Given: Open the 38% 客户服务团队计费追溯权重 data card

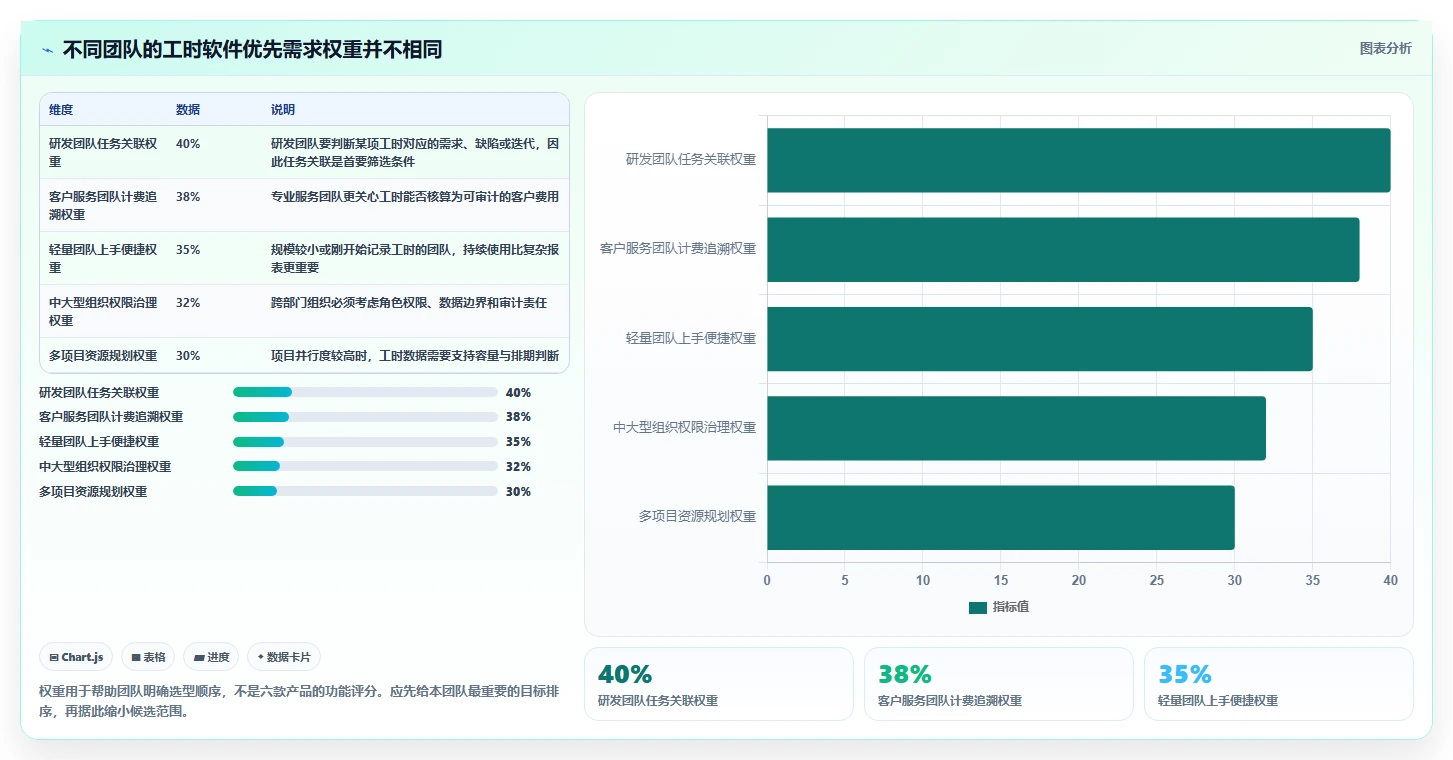Looking at the screenshot, I should coord(998,684).
